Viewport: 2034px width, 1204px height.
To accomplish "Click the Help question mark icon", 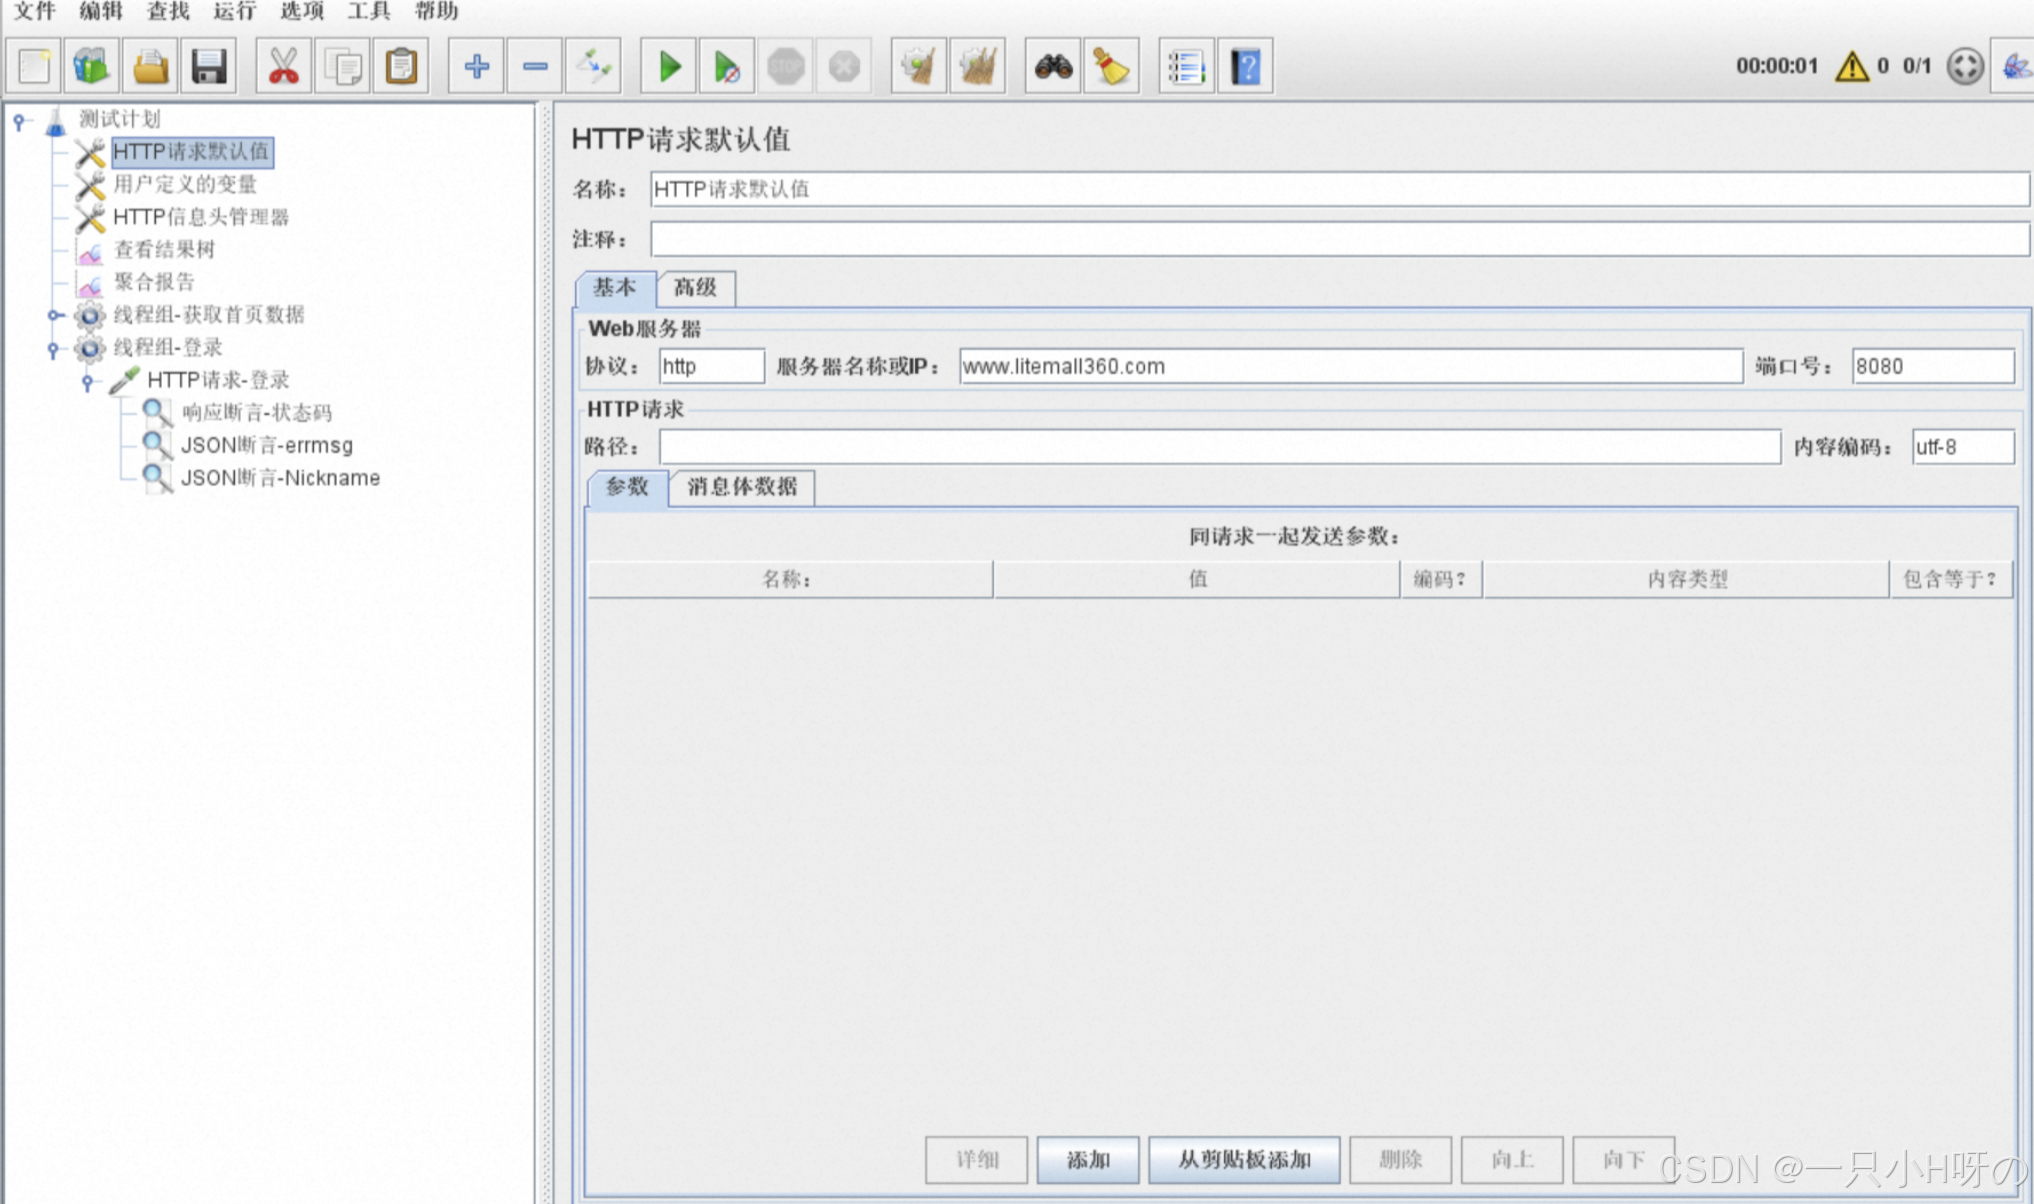I will [x=1245, y=67].
